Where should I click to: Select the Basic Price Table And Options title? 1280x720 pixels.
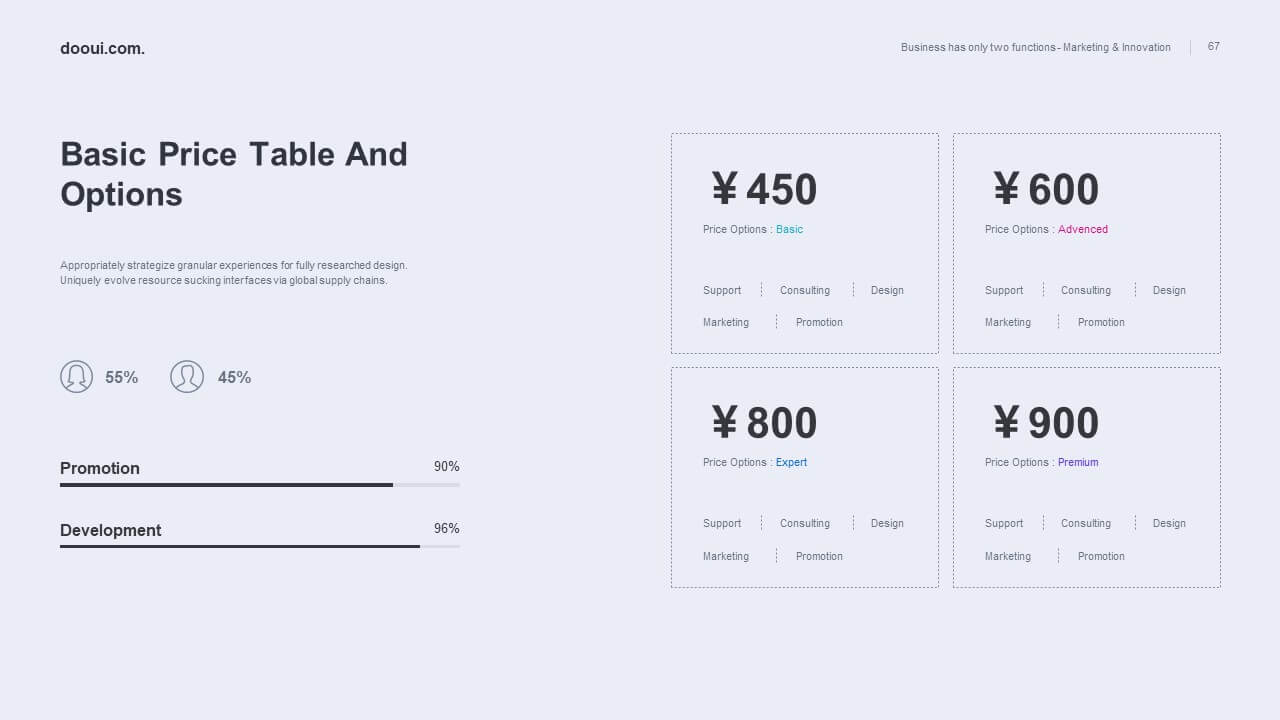point(234,174)
